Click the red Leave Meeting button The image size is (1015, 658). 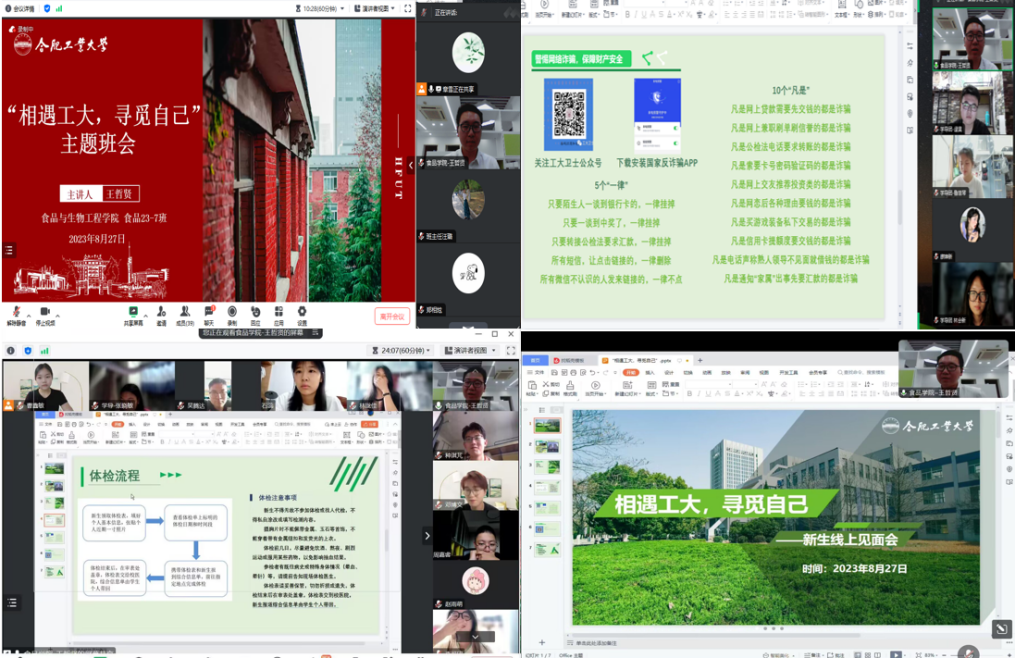point(393,316)
